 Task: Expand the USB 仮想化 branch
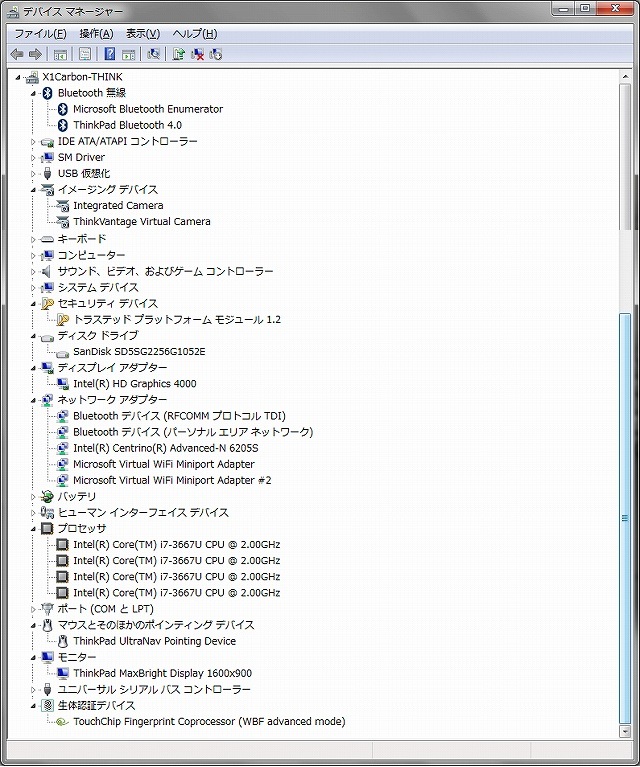pos(33,174)
